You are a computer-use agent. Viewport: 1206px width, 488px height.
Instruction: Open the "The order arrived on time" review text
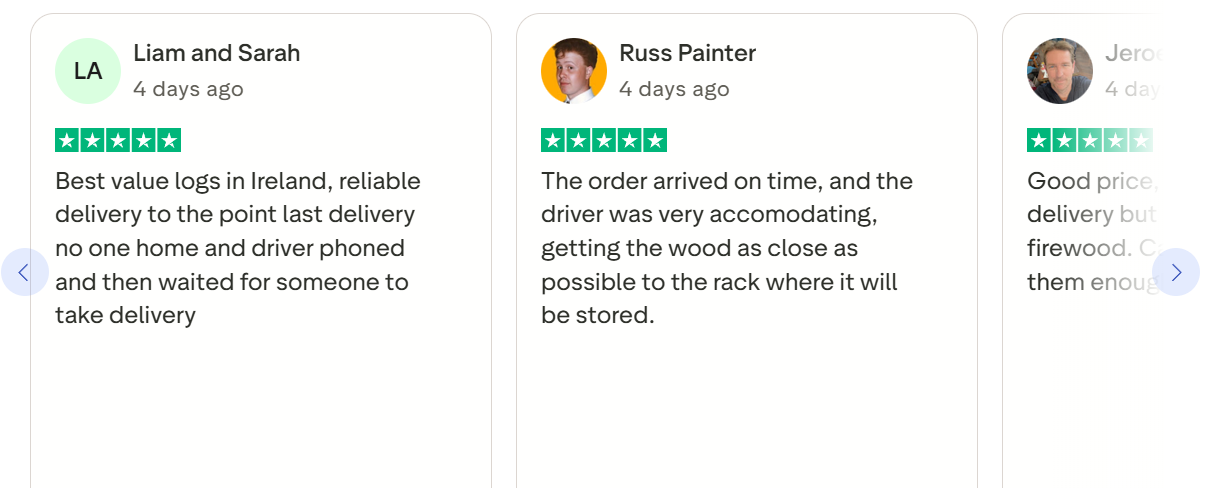point(726,248)
